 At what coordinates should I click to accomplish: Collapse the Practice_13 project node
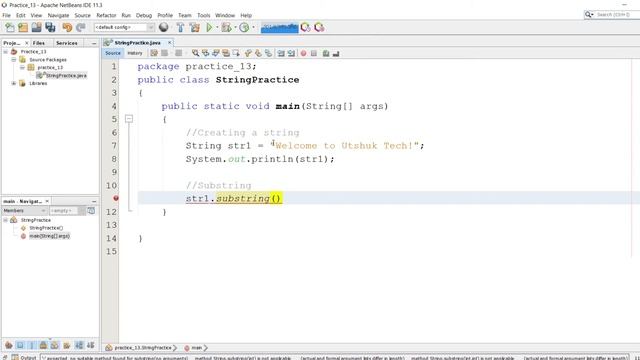tap(6, 52)
